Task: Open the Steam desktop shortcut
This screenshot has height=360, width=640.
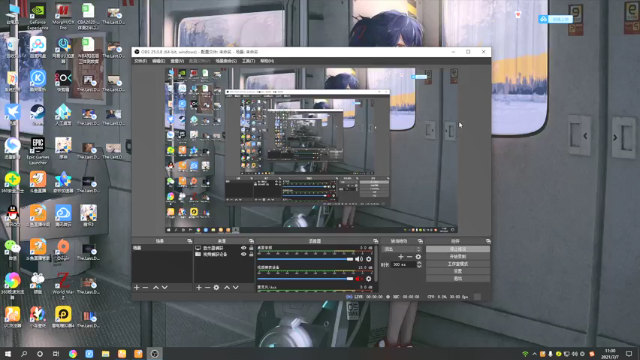Action: point(38,115)
